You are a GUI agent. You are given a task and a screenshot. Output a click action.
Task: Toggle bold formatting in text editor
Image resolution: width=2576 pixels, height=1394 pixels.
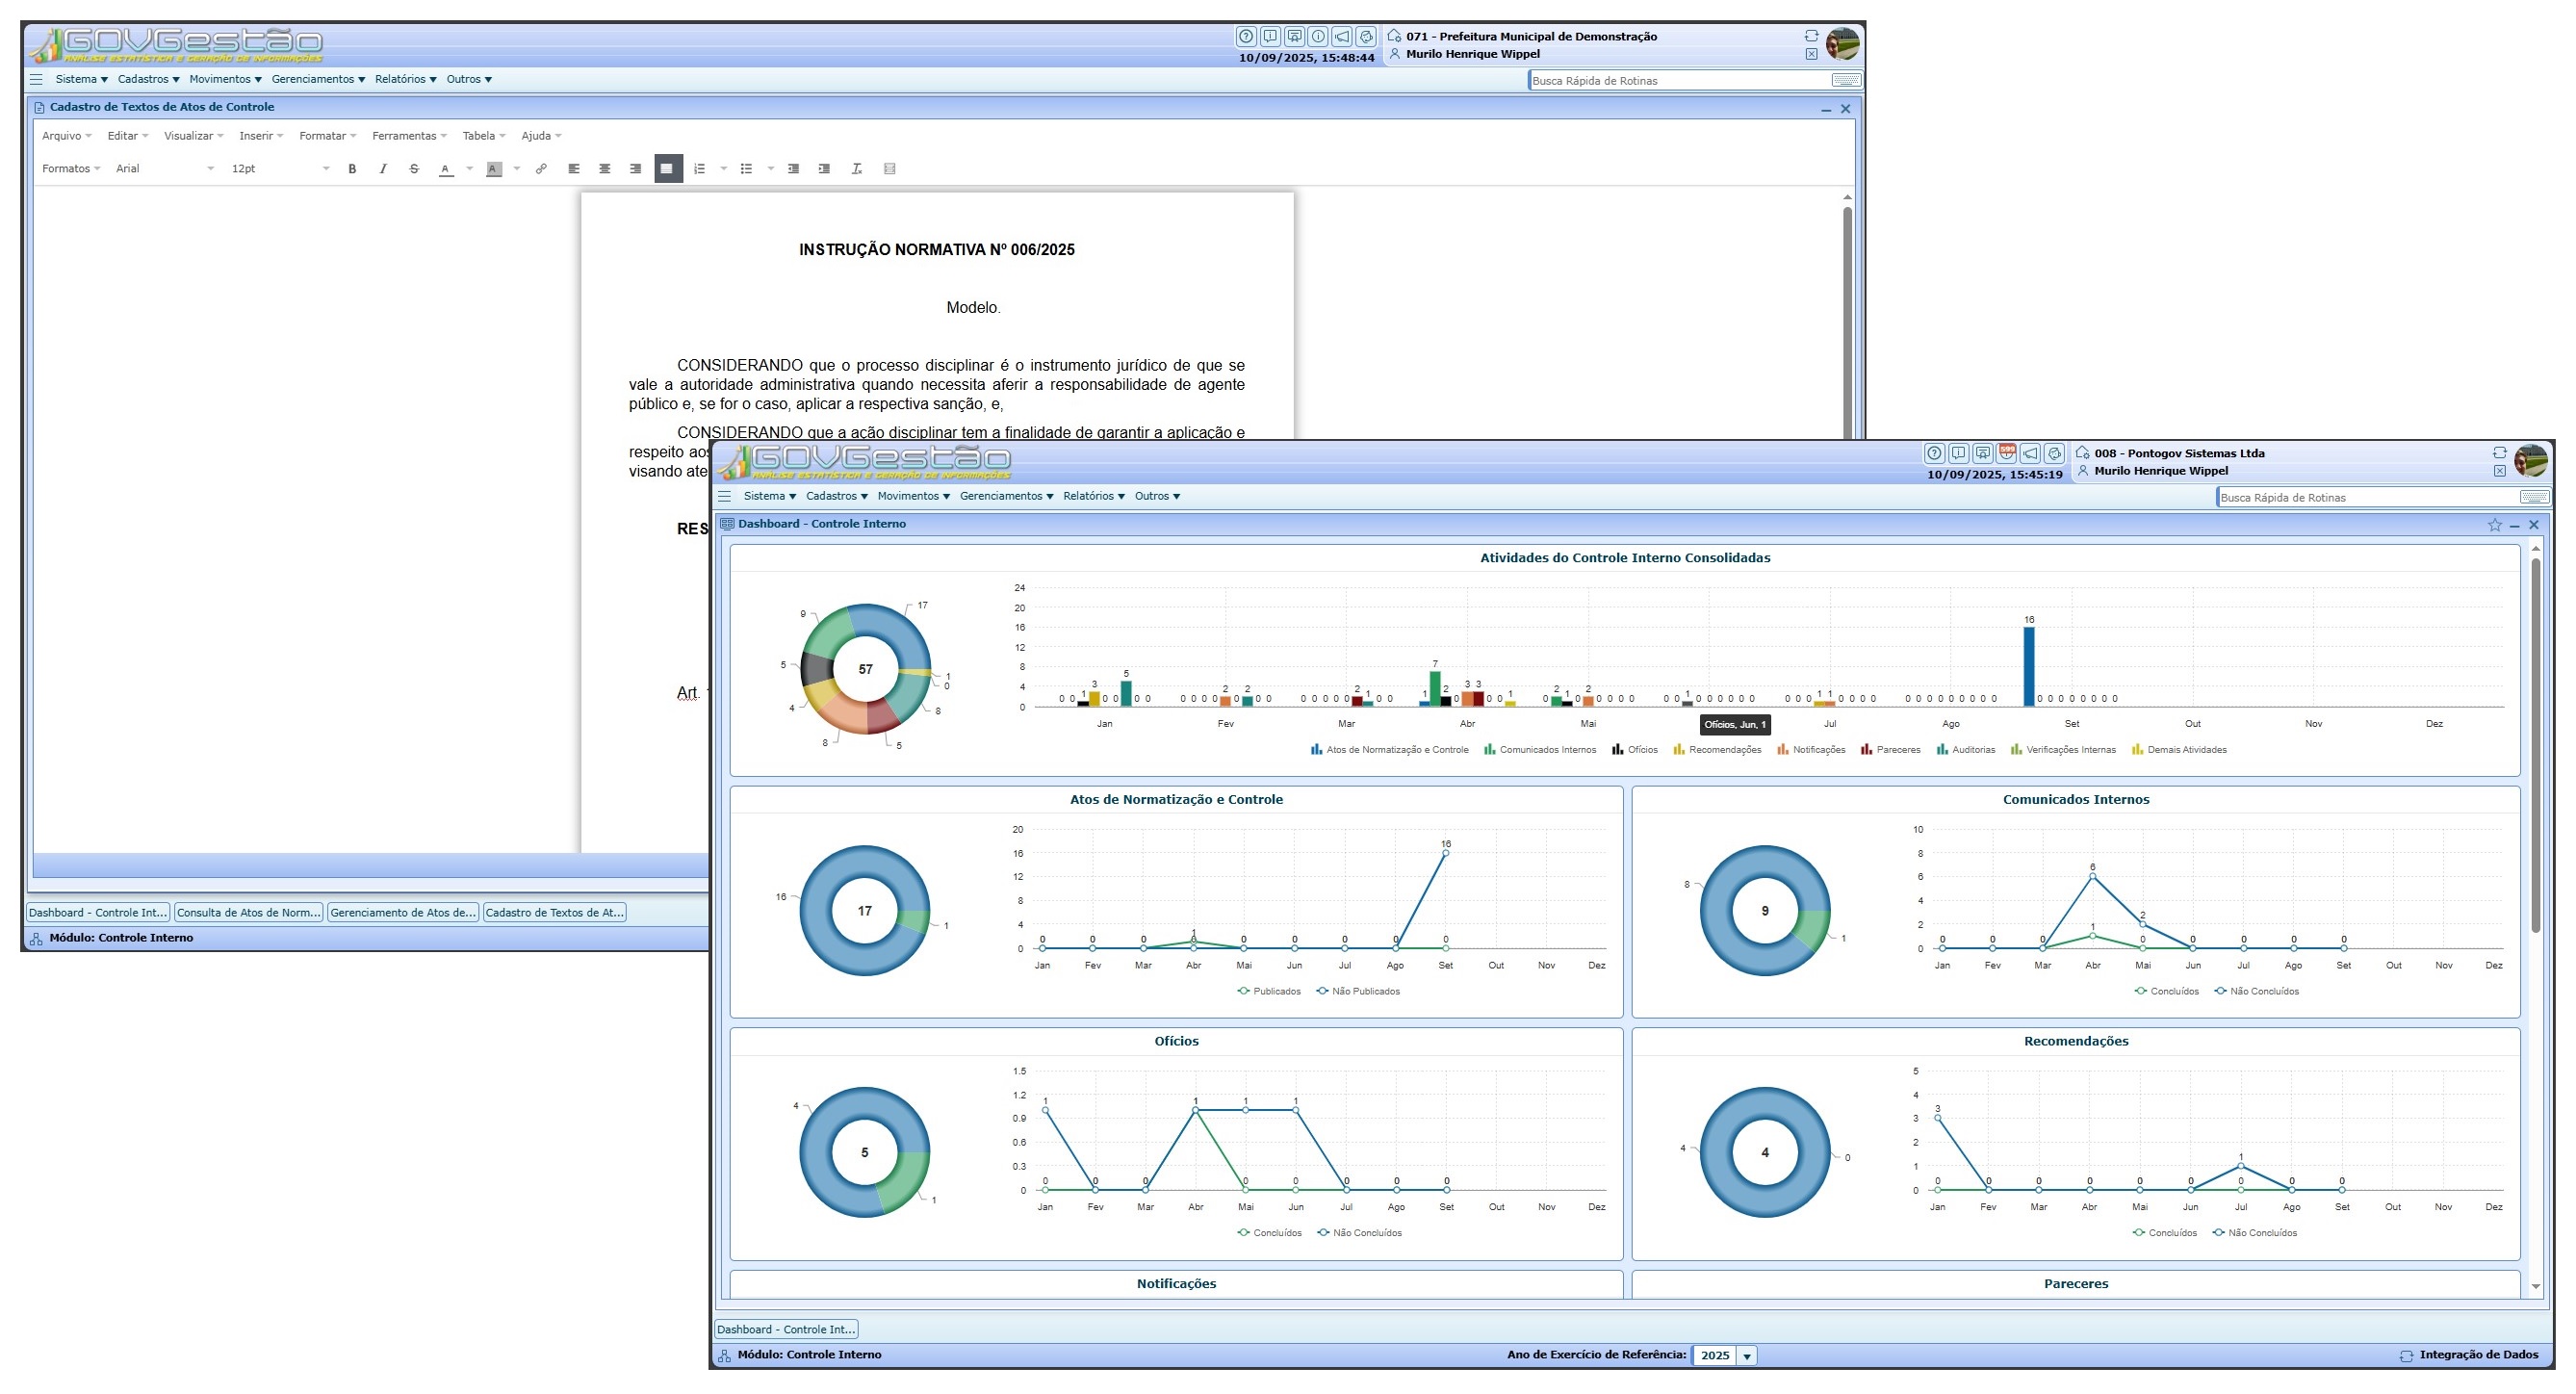point(352,169)
